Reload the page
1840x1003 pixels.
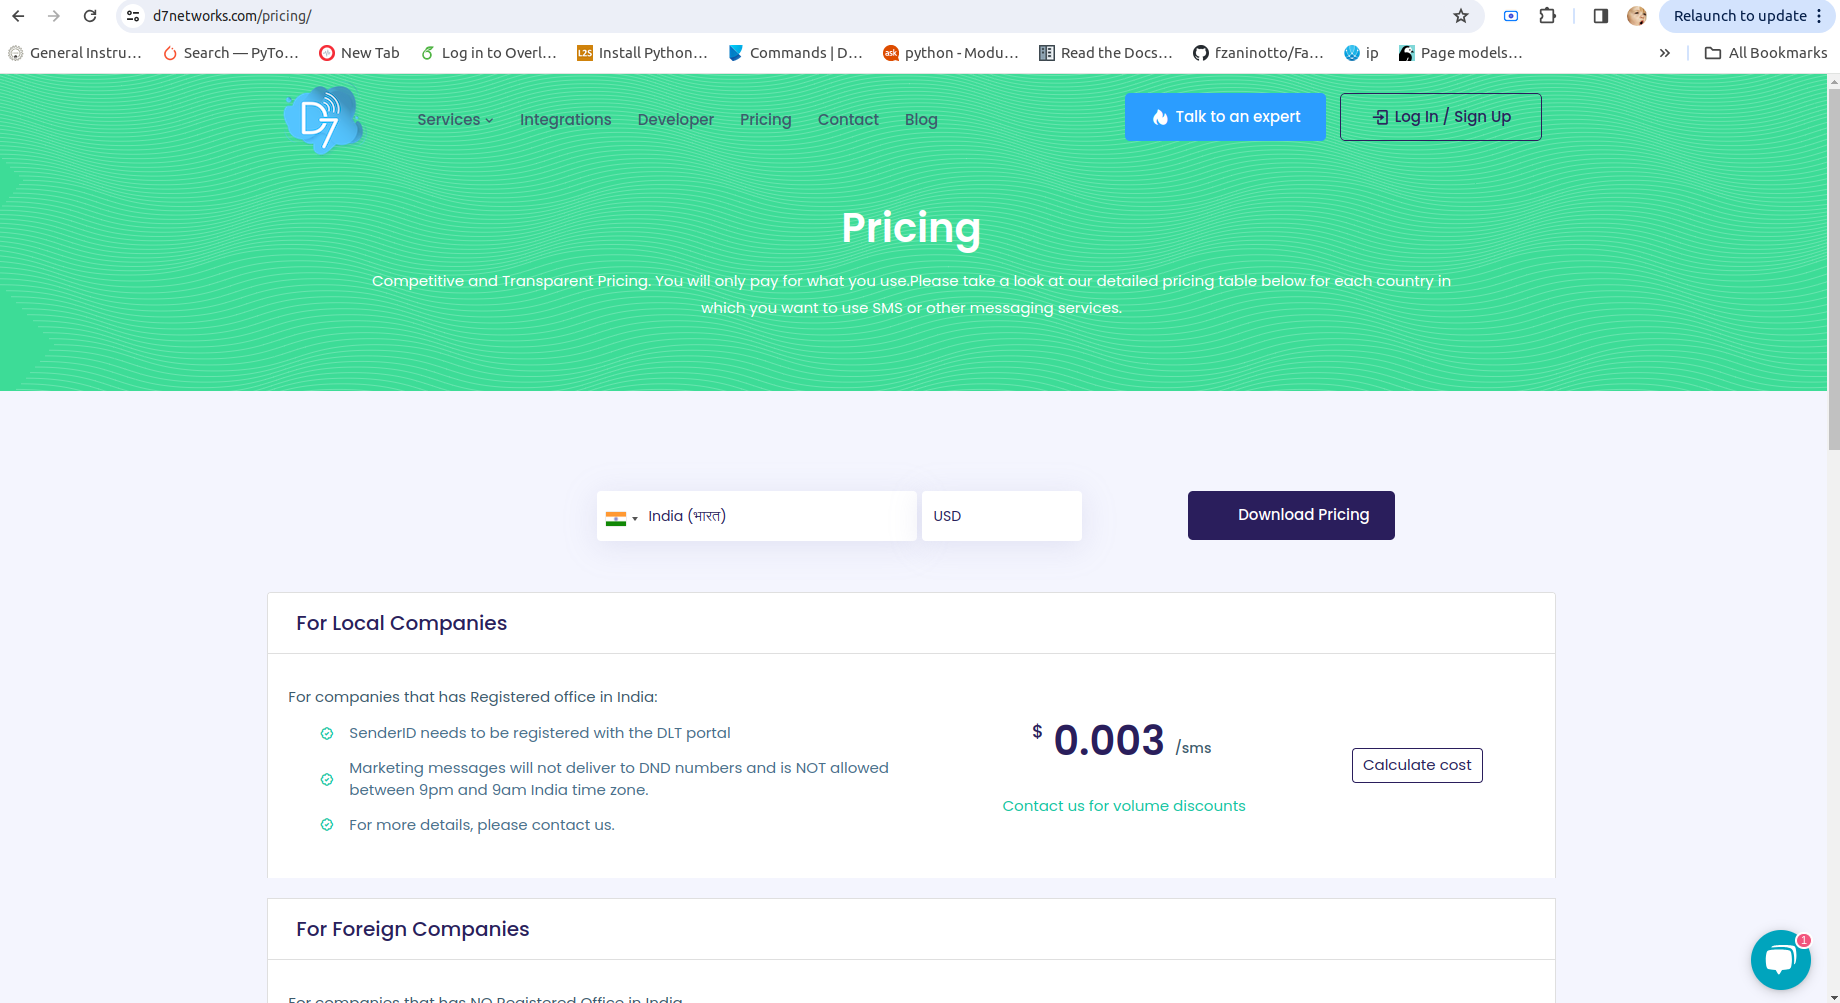[x=90, y=16]
